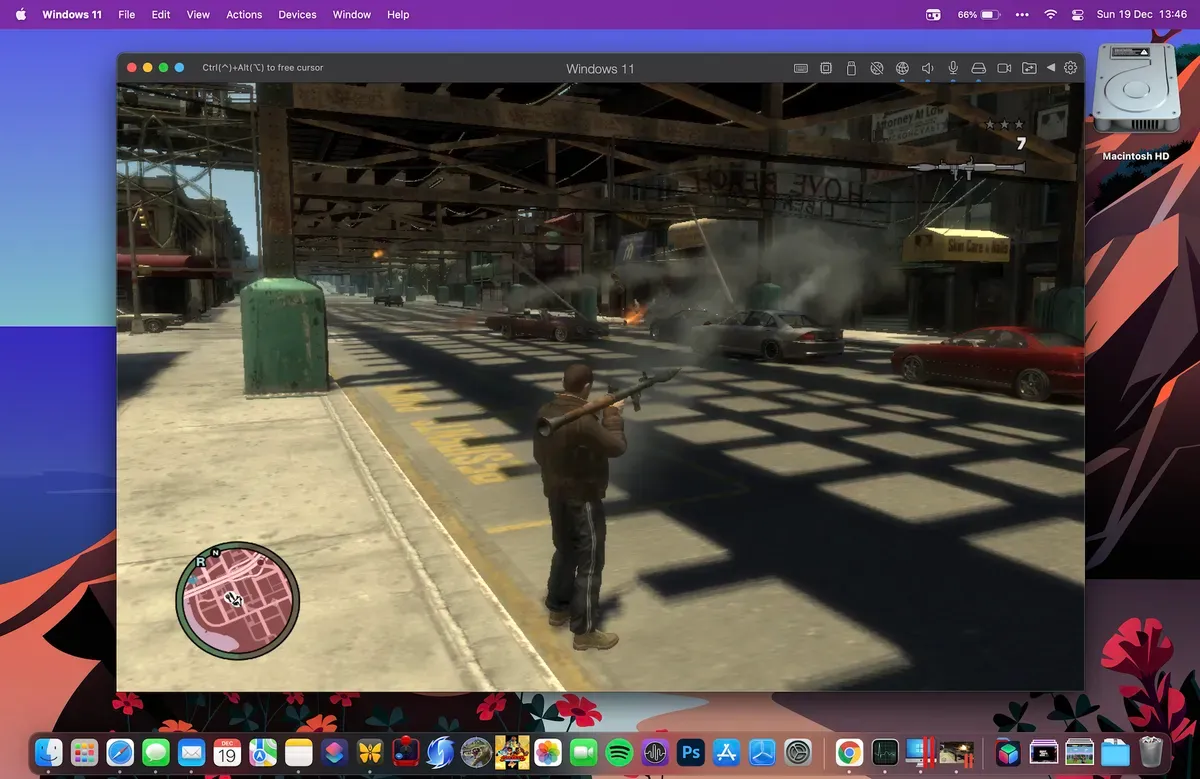This screenshot has height=779, width=1200.
Task: Open the Devices menu
Action: pos(297,15)
